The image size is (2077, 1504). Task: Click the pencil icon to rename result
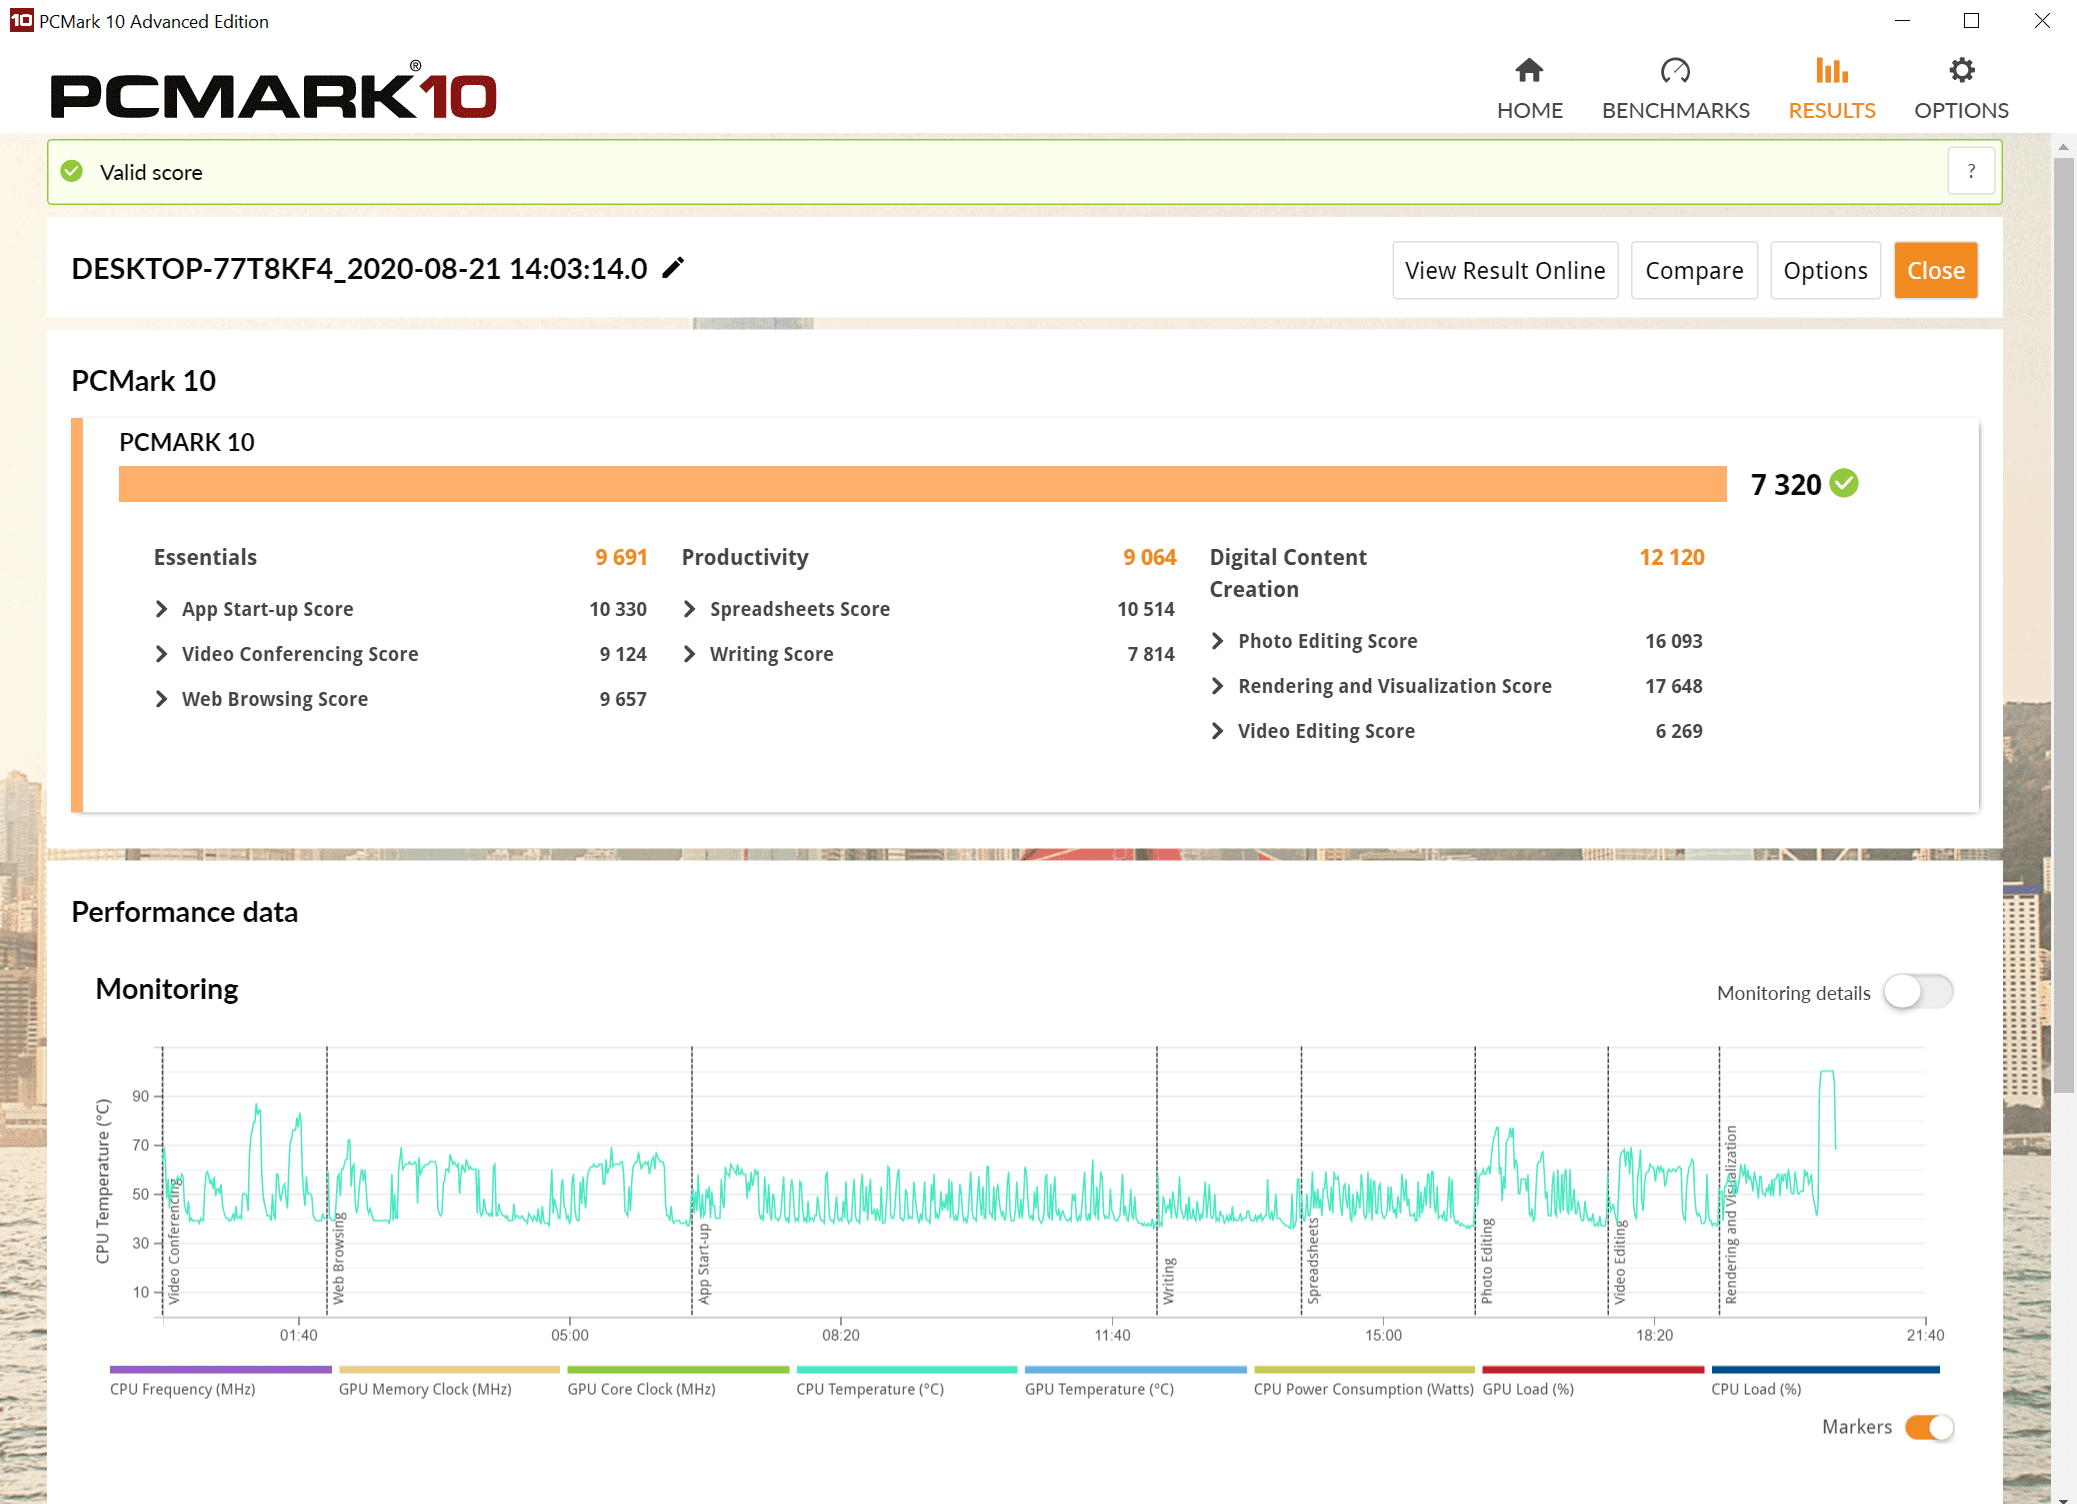click(674, 268)
